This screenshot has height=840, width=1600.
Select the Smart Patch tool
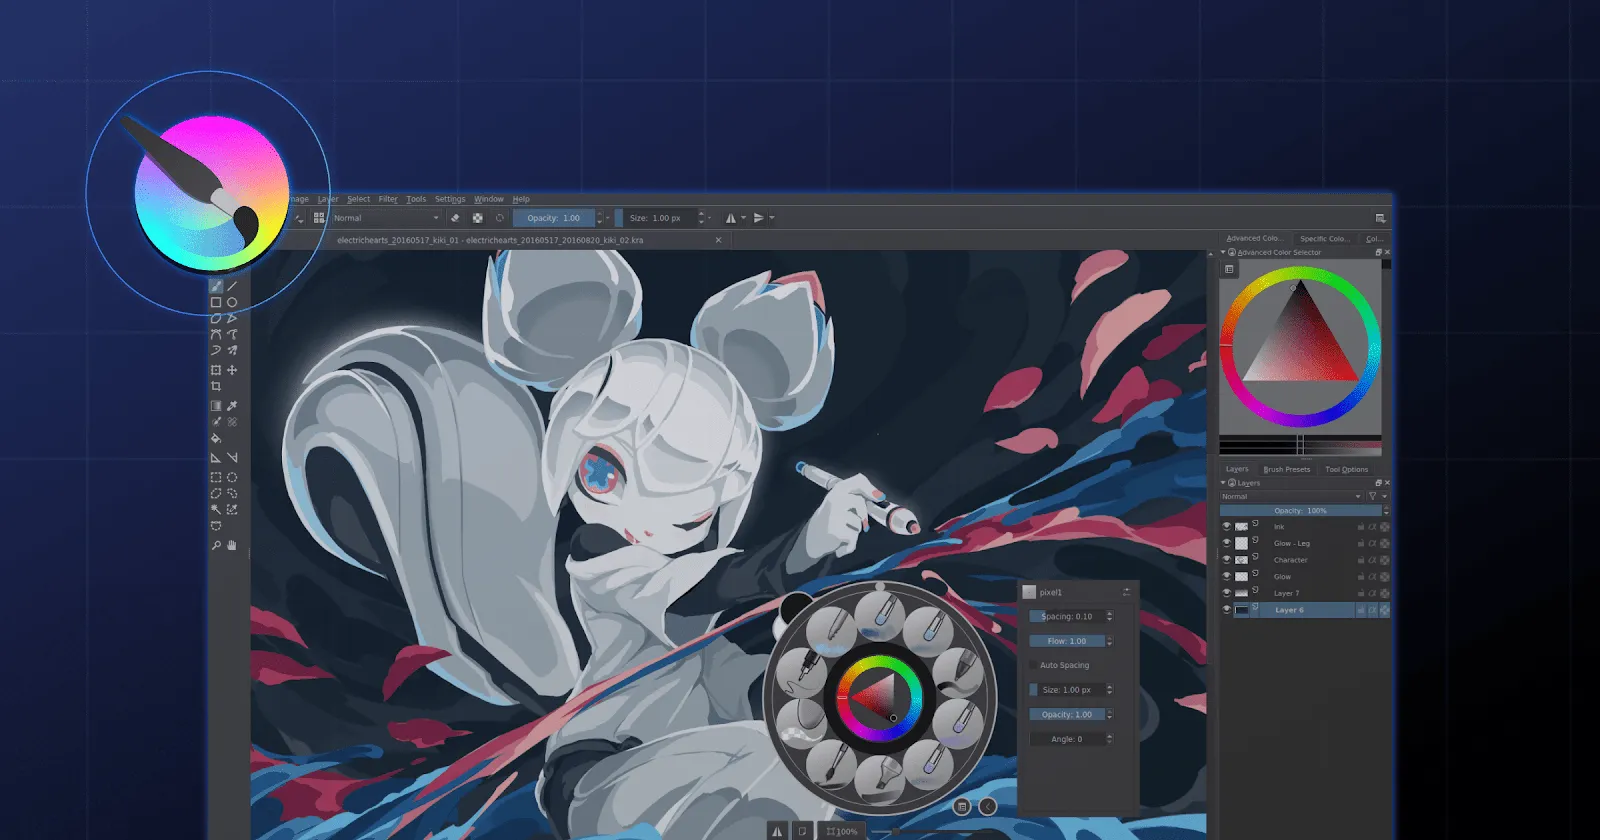pyautogui.click(x=232, y=422)
